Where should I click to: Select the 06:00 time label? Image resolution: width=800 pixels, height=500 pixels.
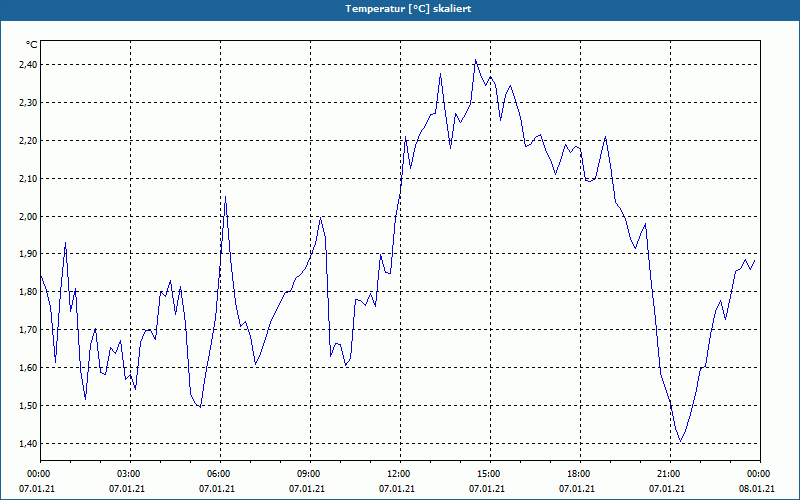220,474
